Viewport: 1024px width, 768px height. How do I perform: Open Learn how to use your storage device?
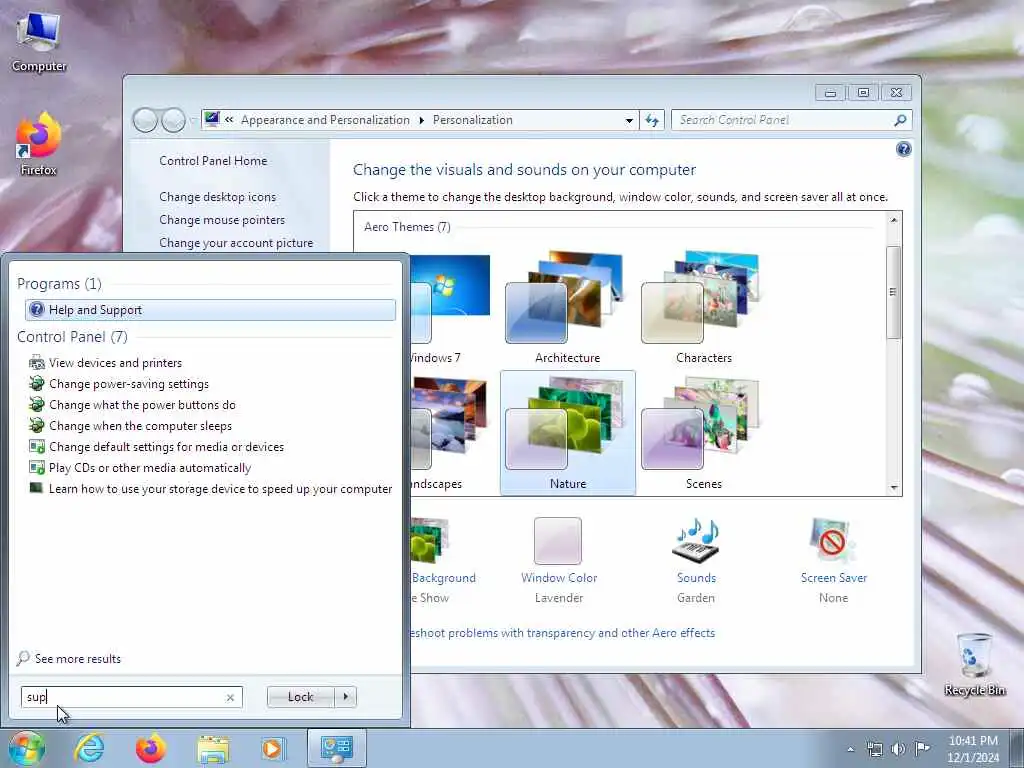coord(211,488)
